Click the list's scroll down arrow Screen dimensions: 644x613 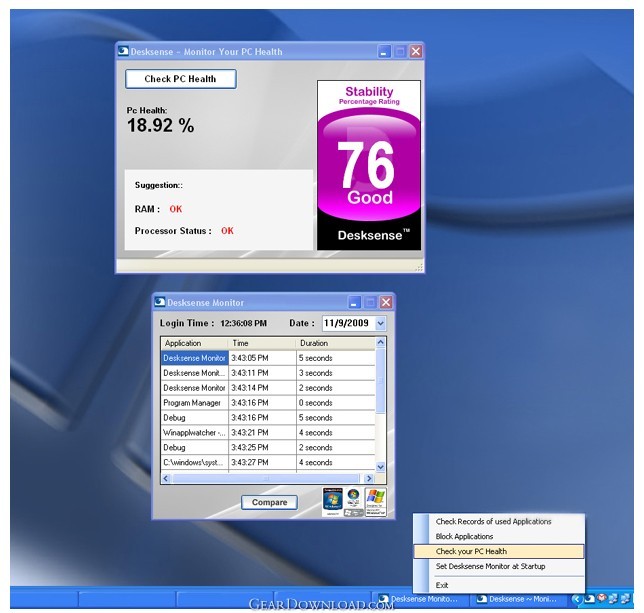pos(380,467)
